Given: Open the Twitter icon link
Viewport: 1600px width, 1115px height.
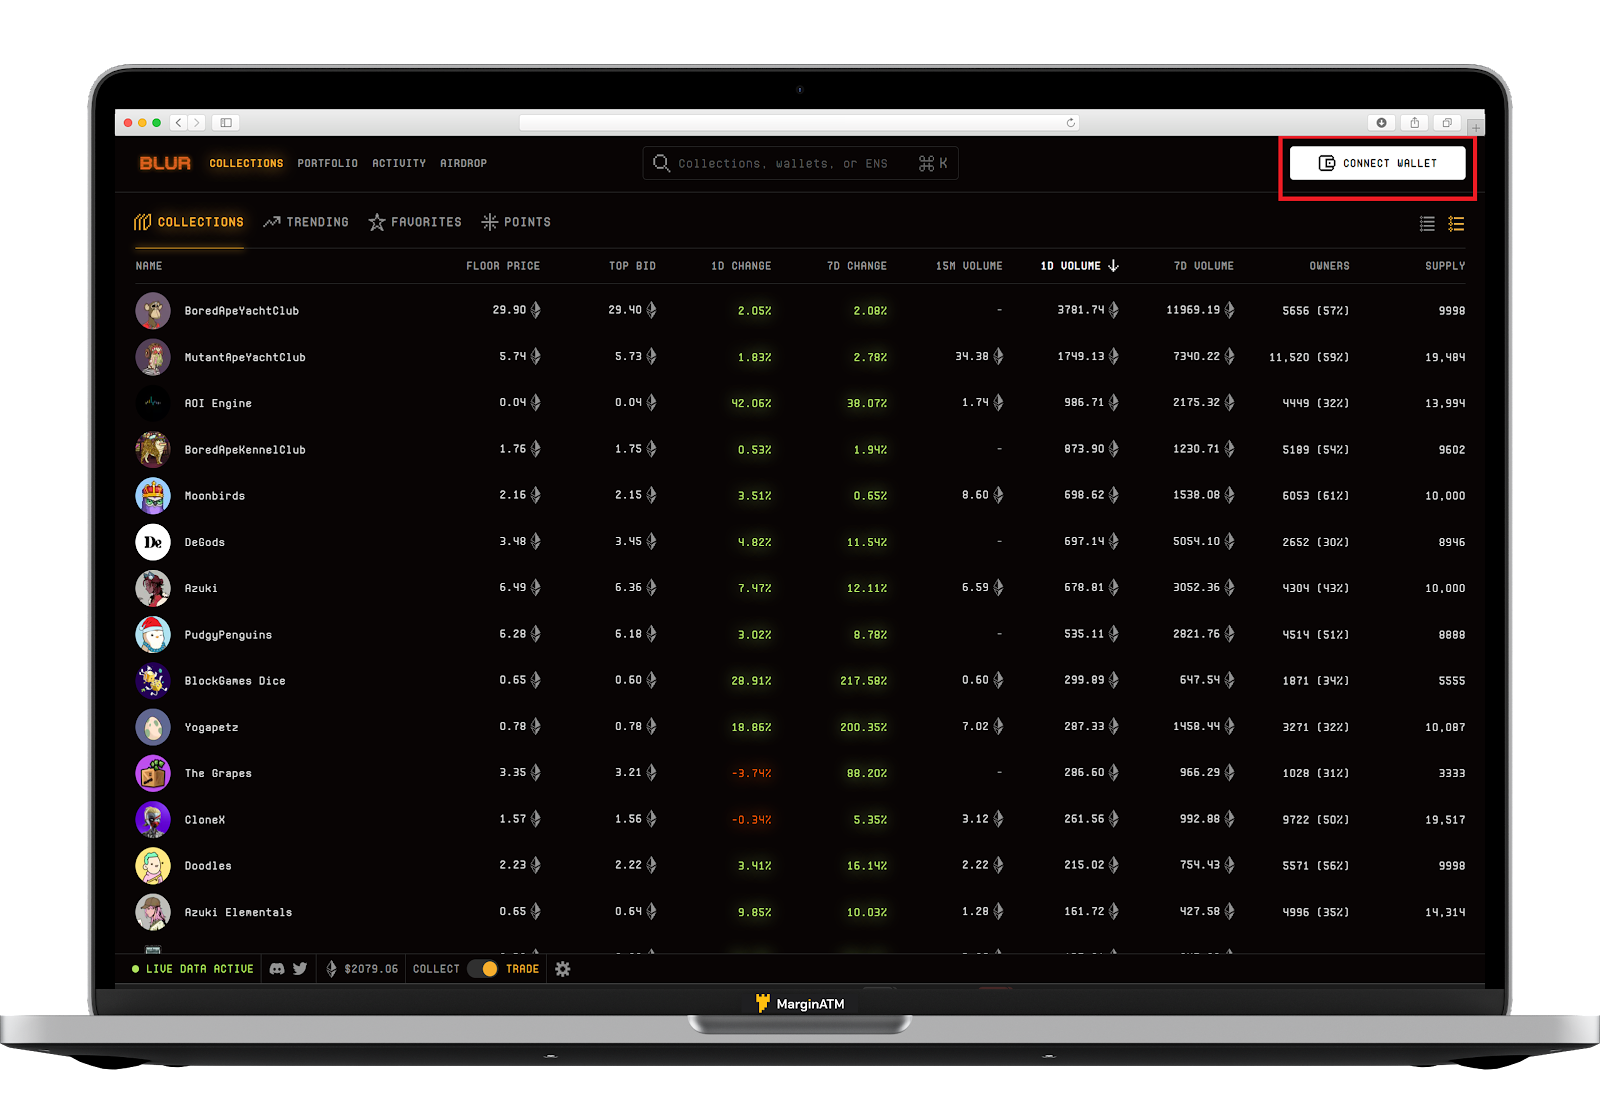Looking at the screenshot, I should tap(300, 969).
